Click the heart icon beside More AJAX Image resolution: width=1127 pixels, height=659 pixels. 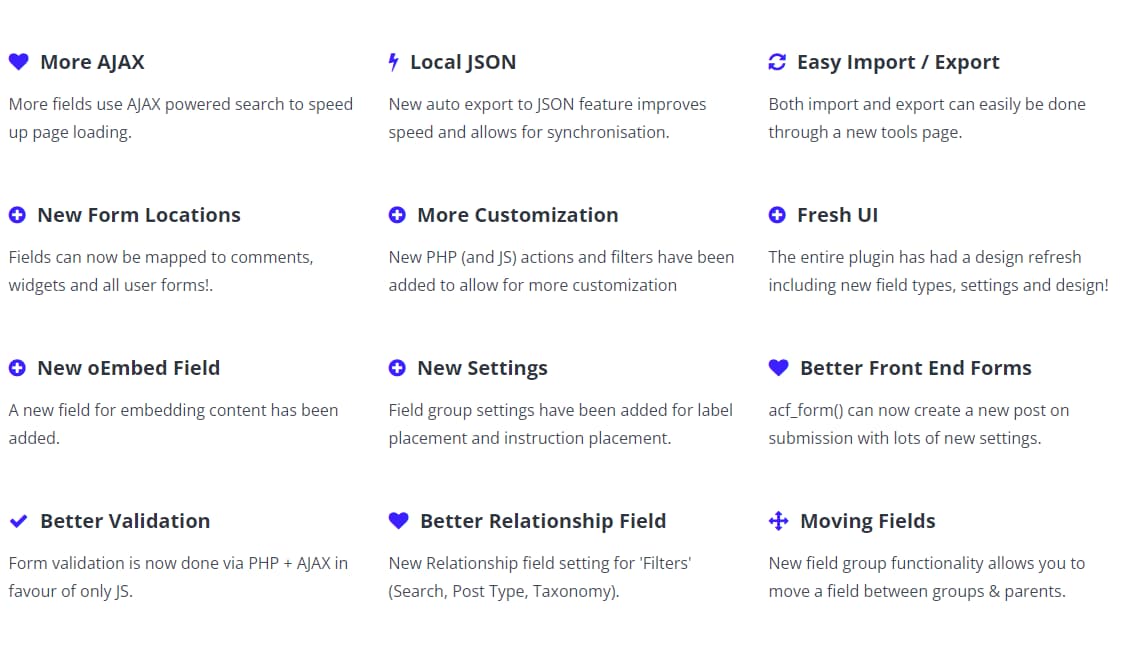click(18, 62)
